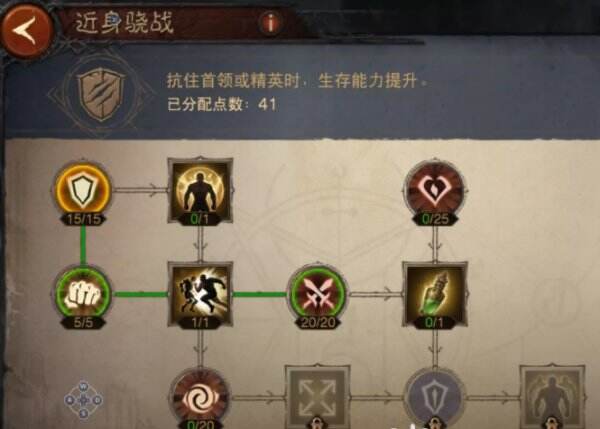
Task: Select the shield talent node showing 15/15
Action: tap(83, 190)
